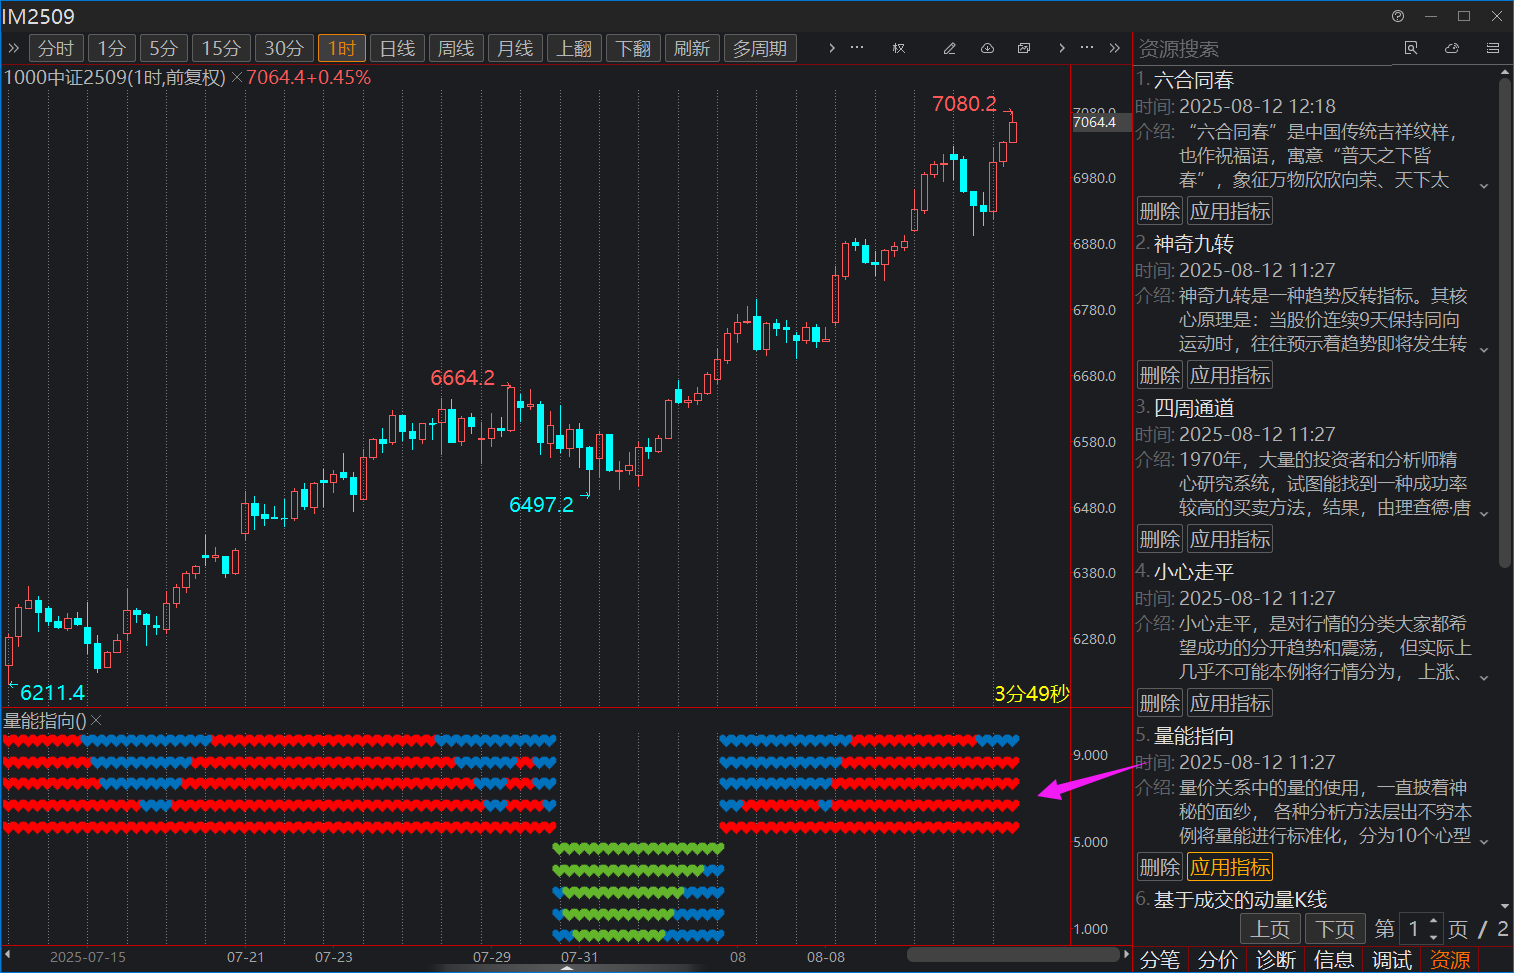The image size is (1514, 973).
Task: Click the help question mark icon
Action: click(x=1398, y=16)
